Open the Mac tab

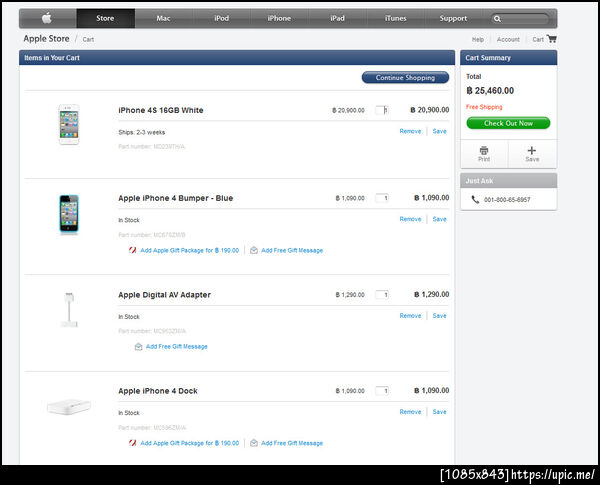(x=163, y=18)
